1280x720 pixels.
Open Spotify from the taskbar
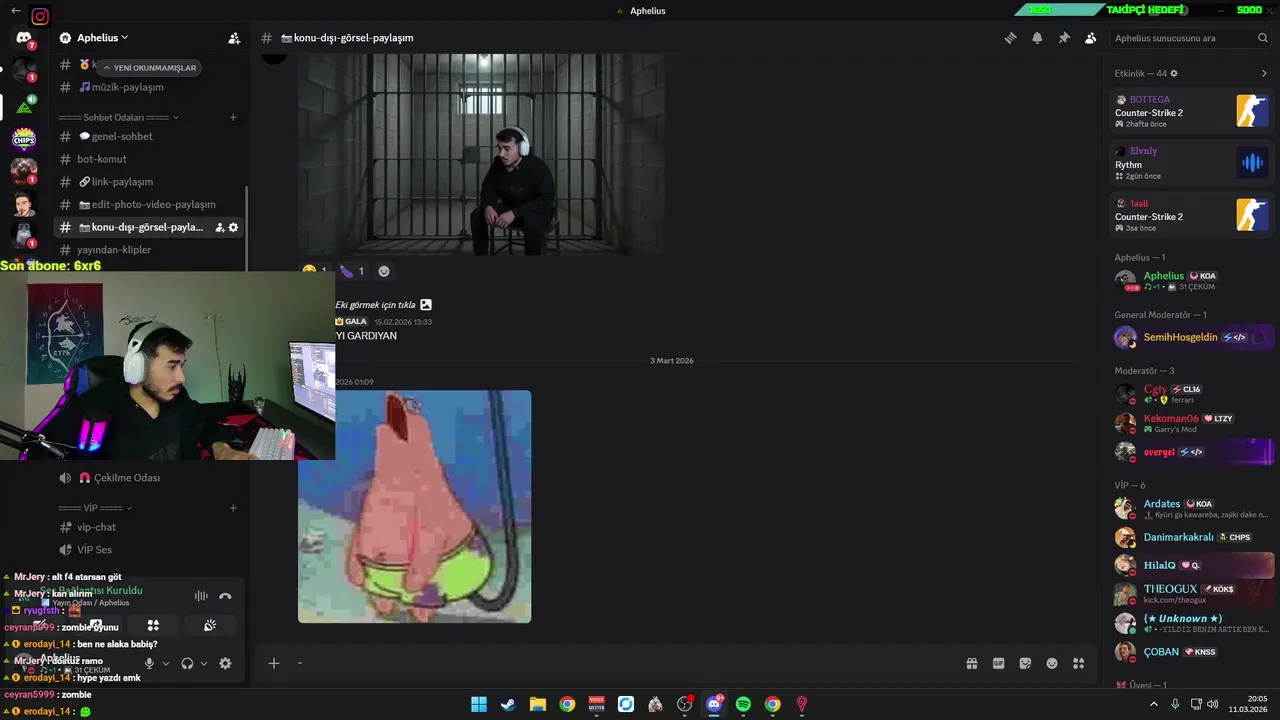click(743, 704)
